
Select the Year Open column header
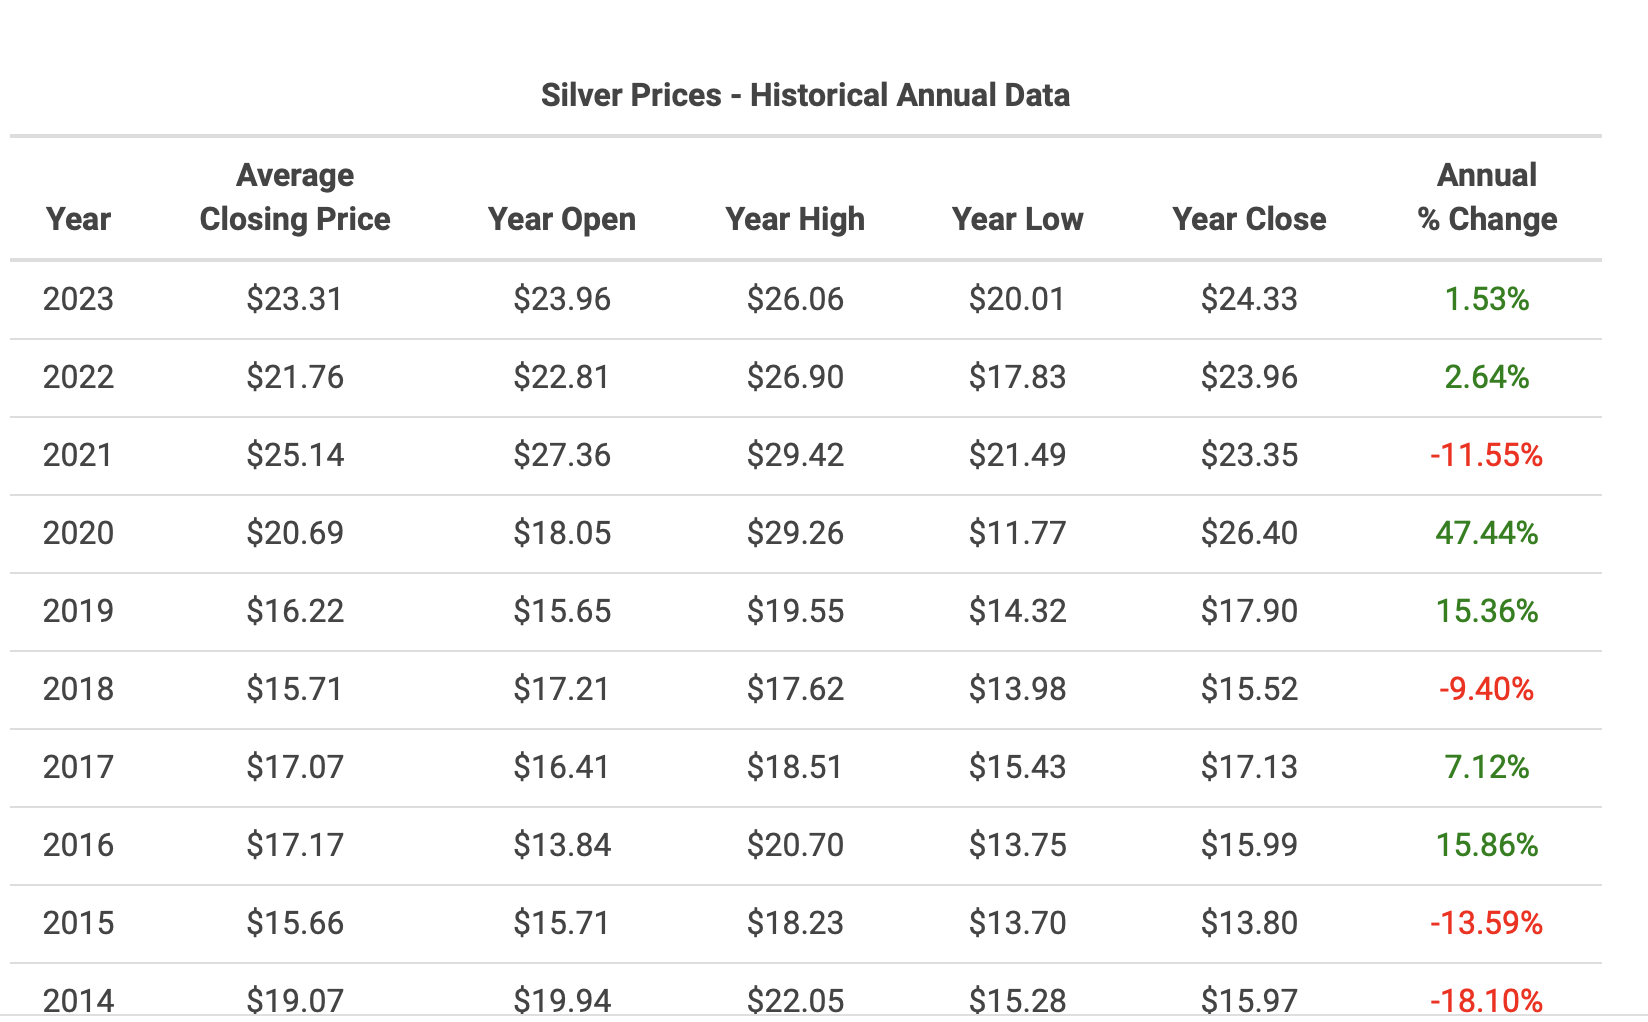(x=561, y=219)
